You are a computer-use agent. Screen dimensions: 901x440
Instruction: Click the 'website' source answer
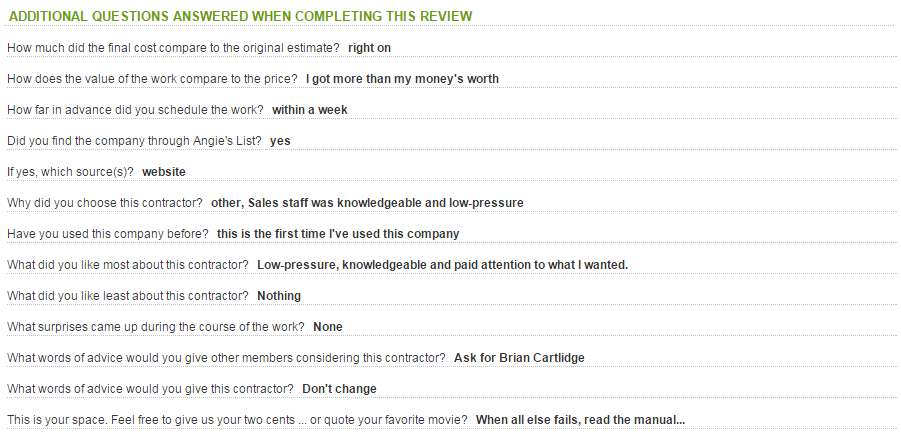tap(164, 172)
